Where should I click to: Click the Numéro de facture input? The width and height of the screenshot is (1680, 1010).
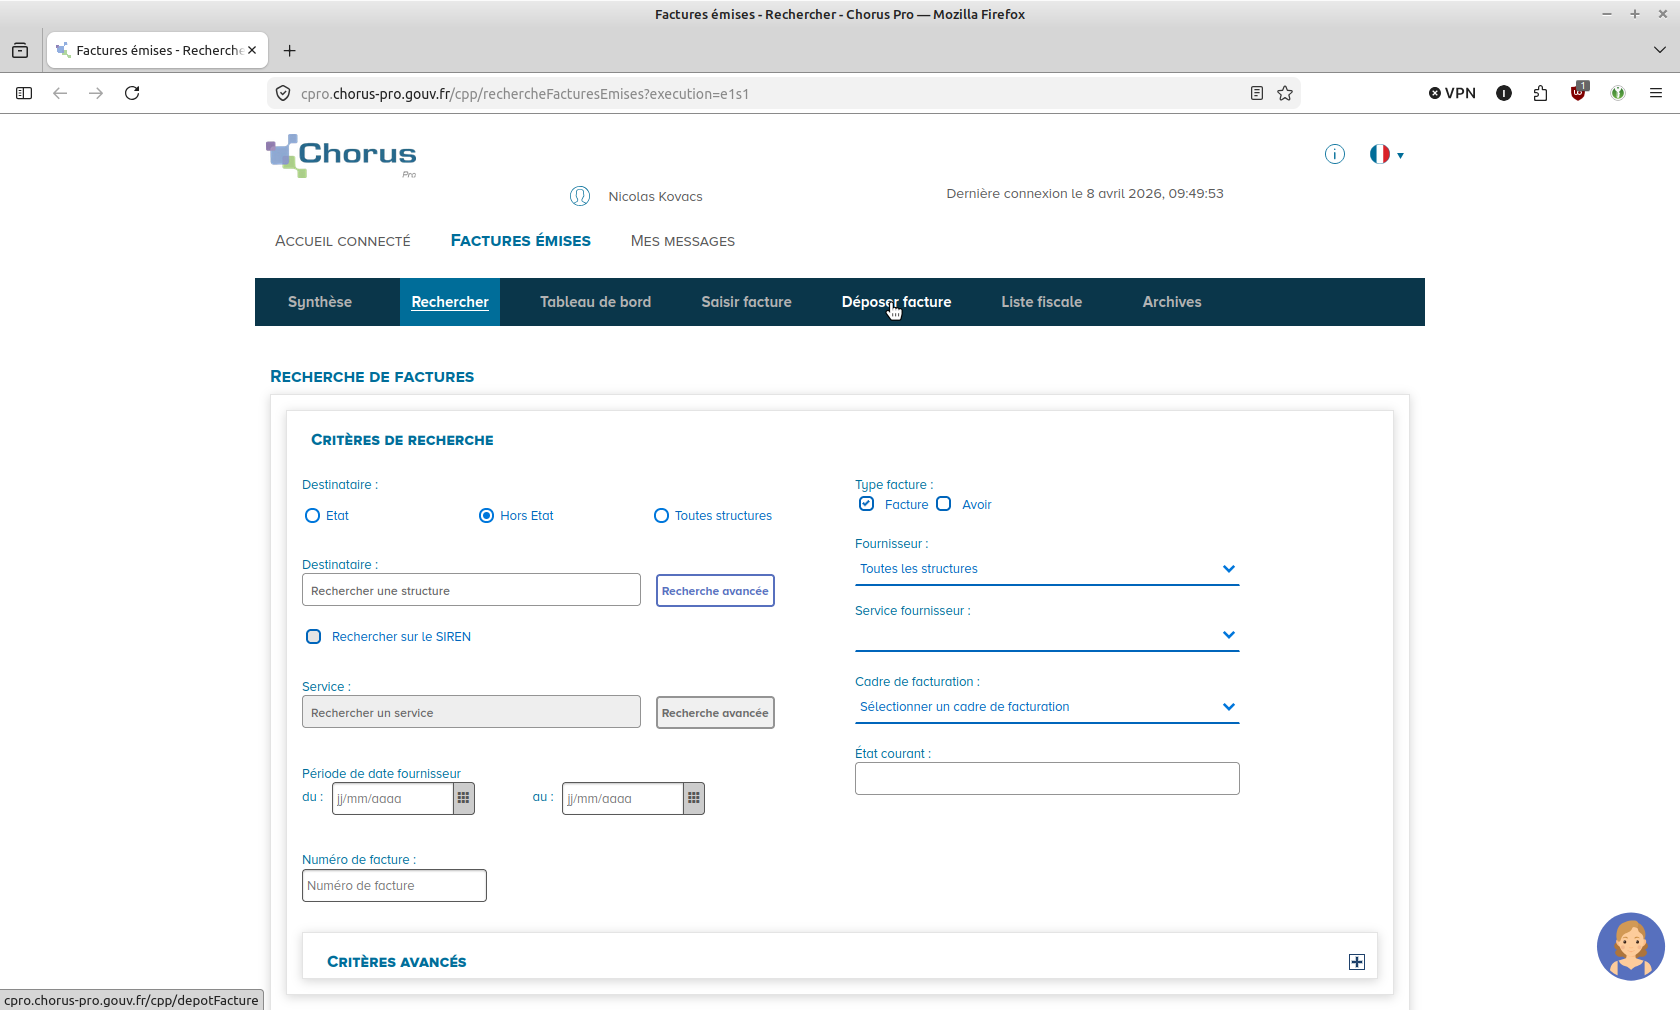pos(394,886)
